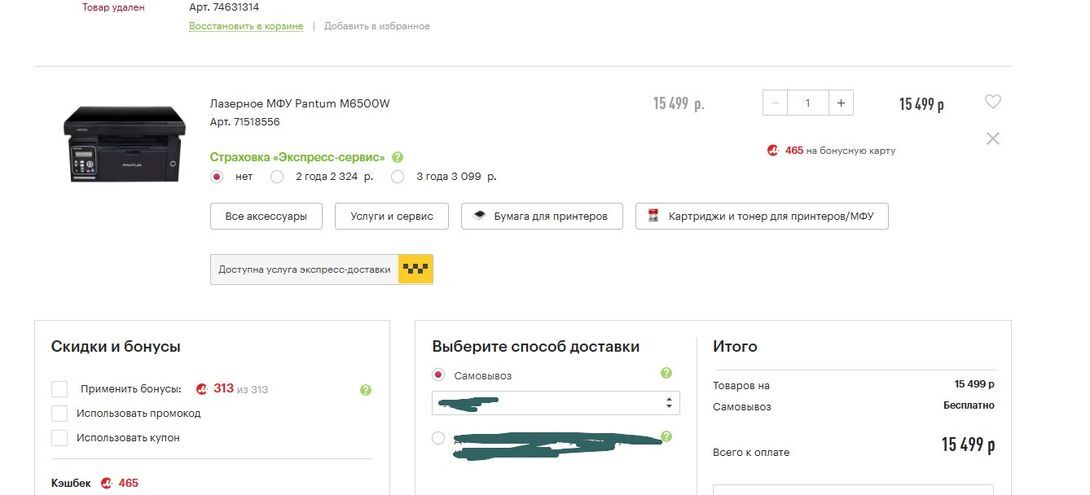Image resolution: width=1090 pixels, height=495 pixels.
Task: Click the Бумага для принтеров button
Action: click(541, 216)
